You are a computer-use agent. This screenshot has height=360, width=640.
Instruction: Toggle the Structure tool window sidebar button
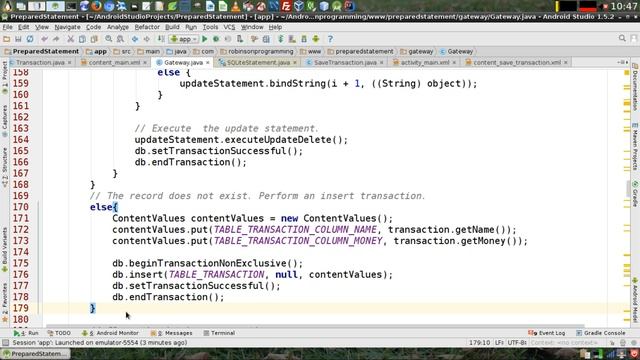[x=4, y=167]
